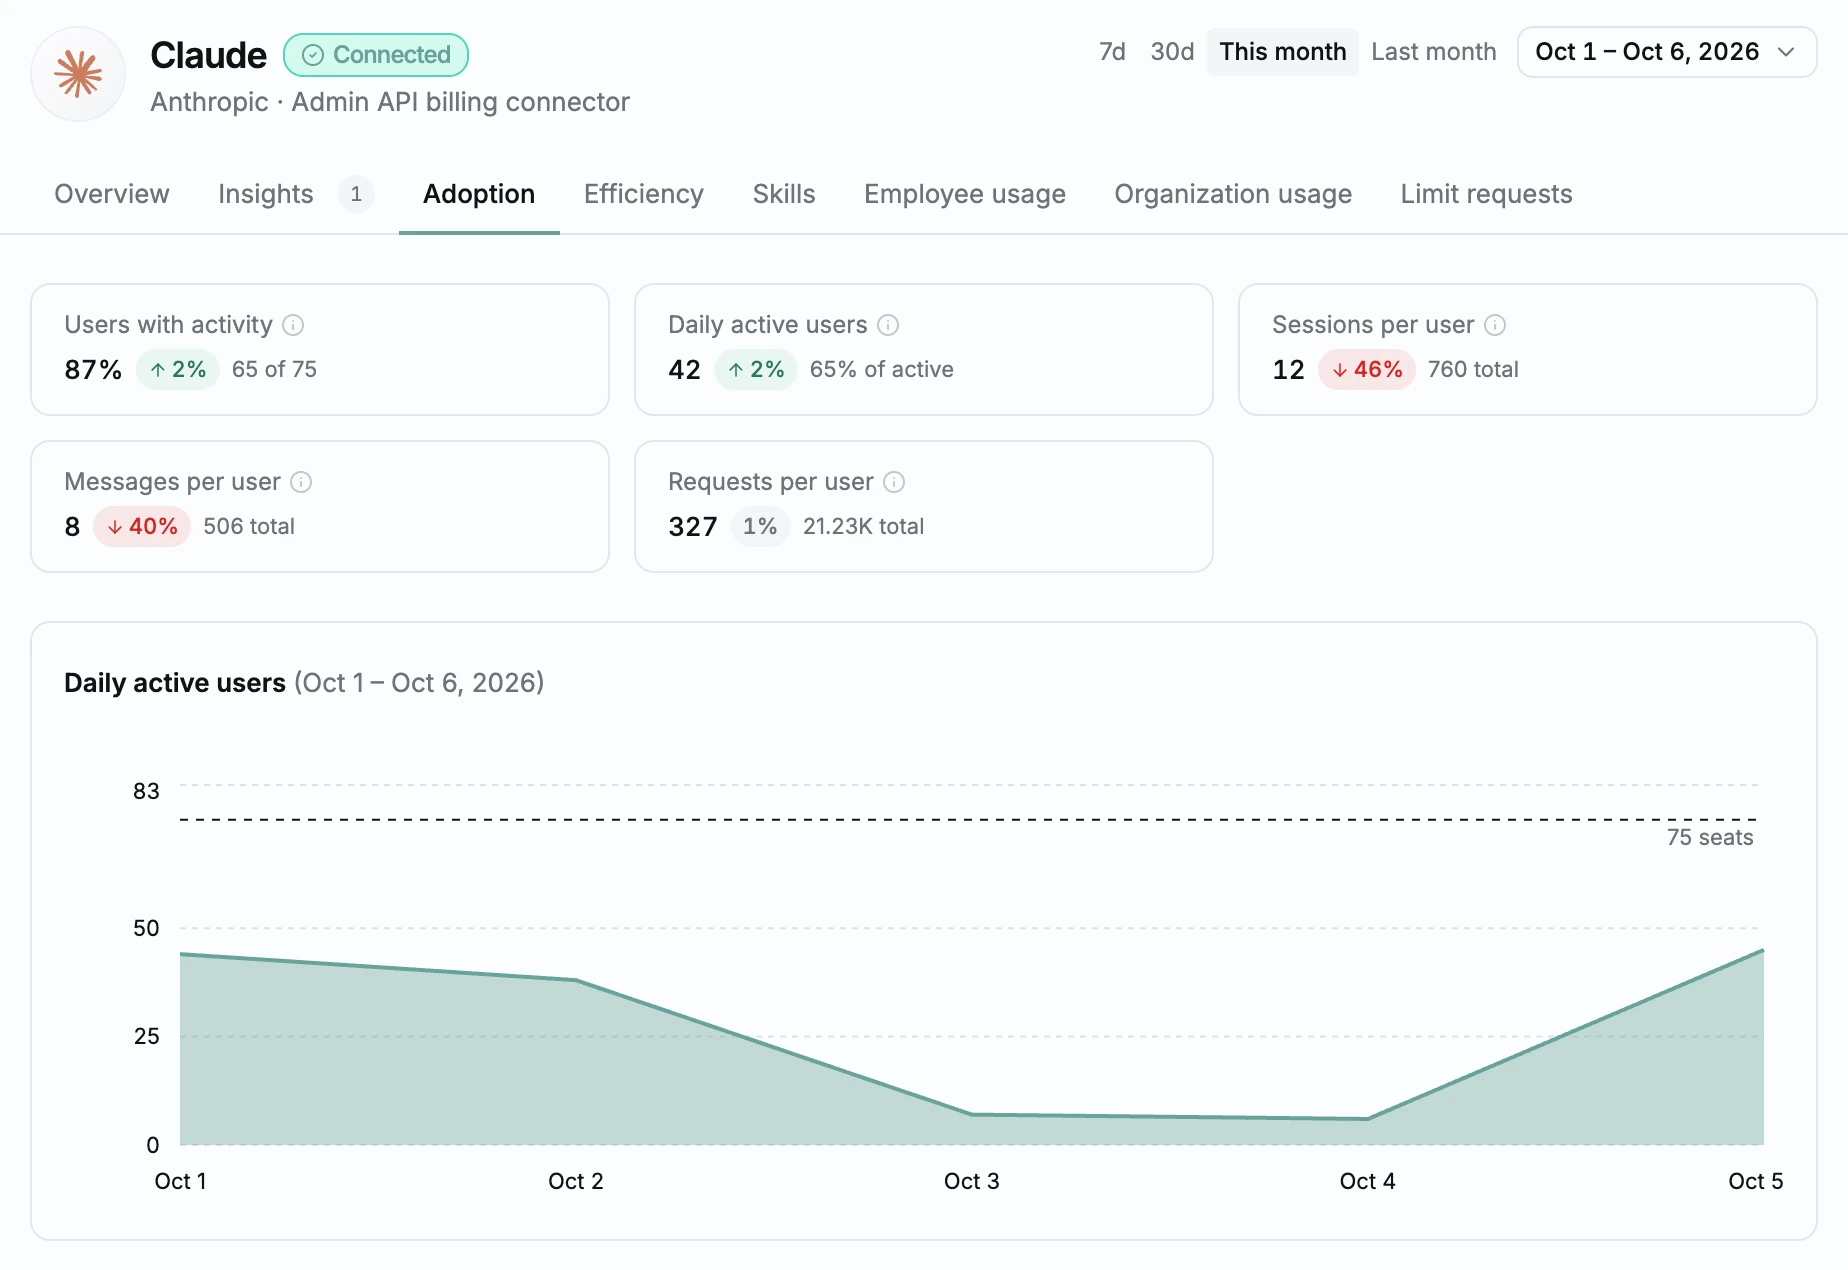The width and height of the screenshot is (1848, 1270).
Task: Switch to the Efficiency tab
Action: [x=644, y=194]
